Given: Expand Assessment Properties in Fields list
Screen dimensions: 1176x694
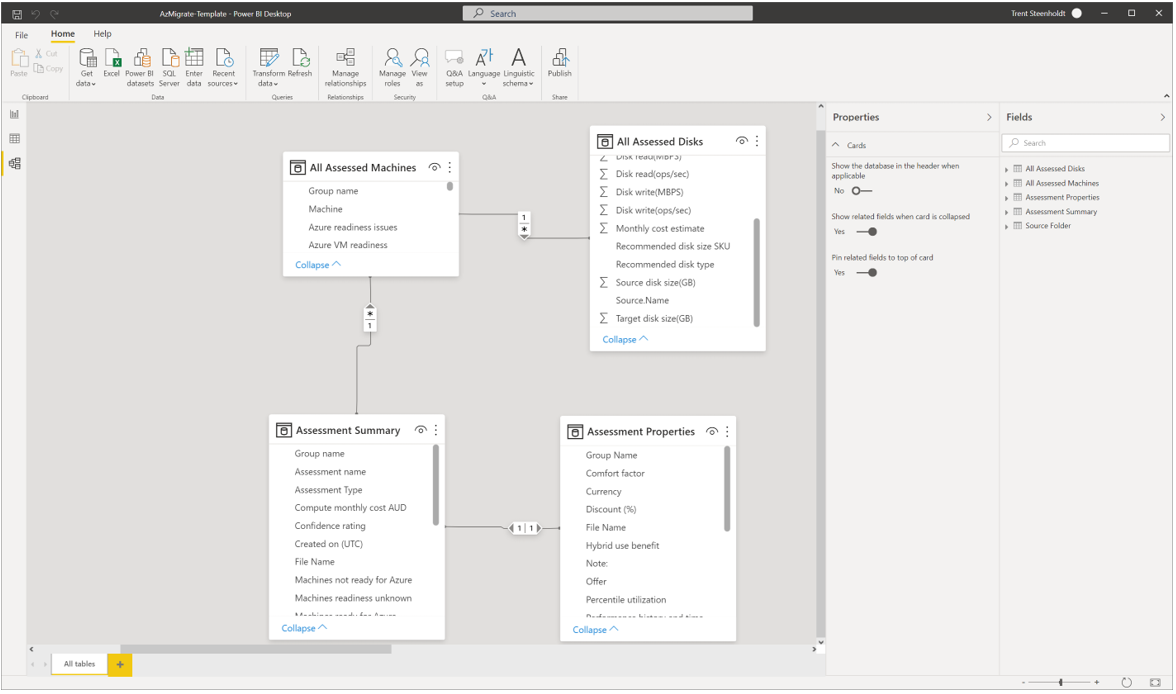Looking at the screenshot, I should [1006, 198].
